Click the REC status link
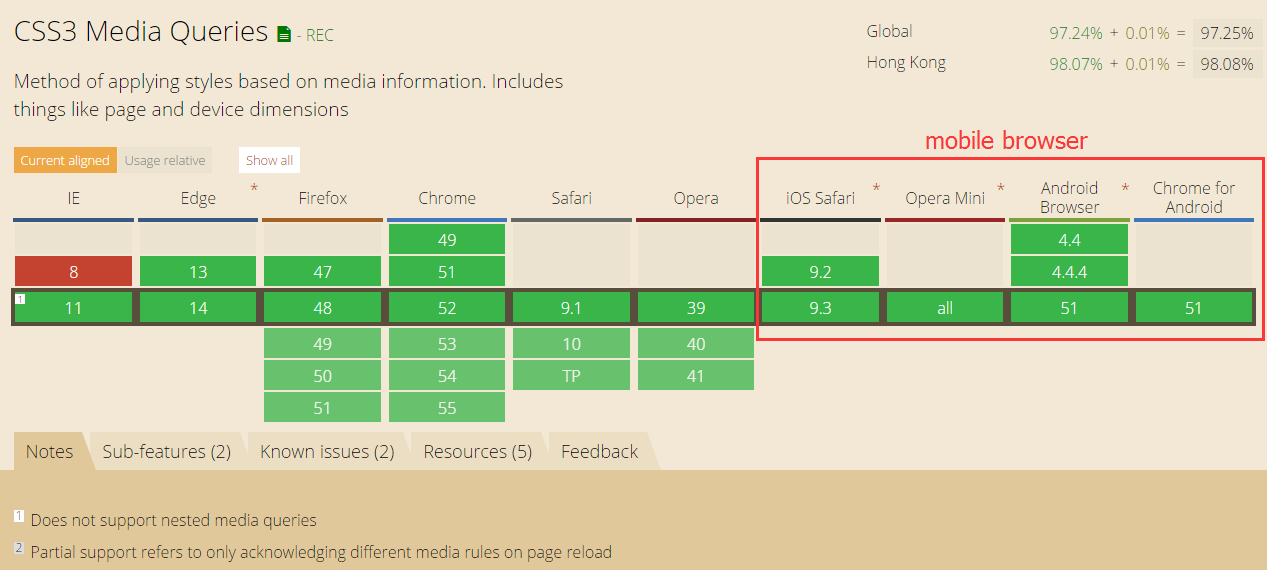The width and height of the screenshot is (1267, 570). [x=319, y=36]
